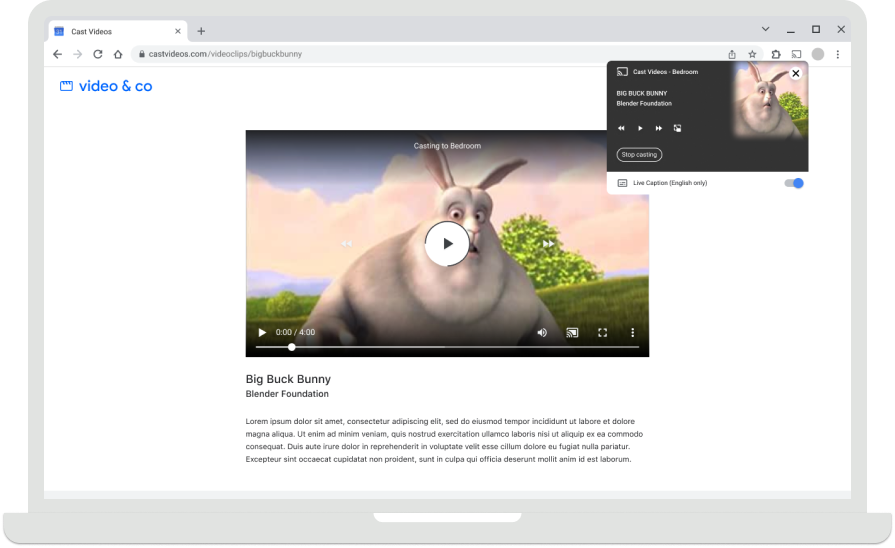Click the media cast icon in Chrome toolbar
This screenshot has height=548, width=895.
[796, 54]
